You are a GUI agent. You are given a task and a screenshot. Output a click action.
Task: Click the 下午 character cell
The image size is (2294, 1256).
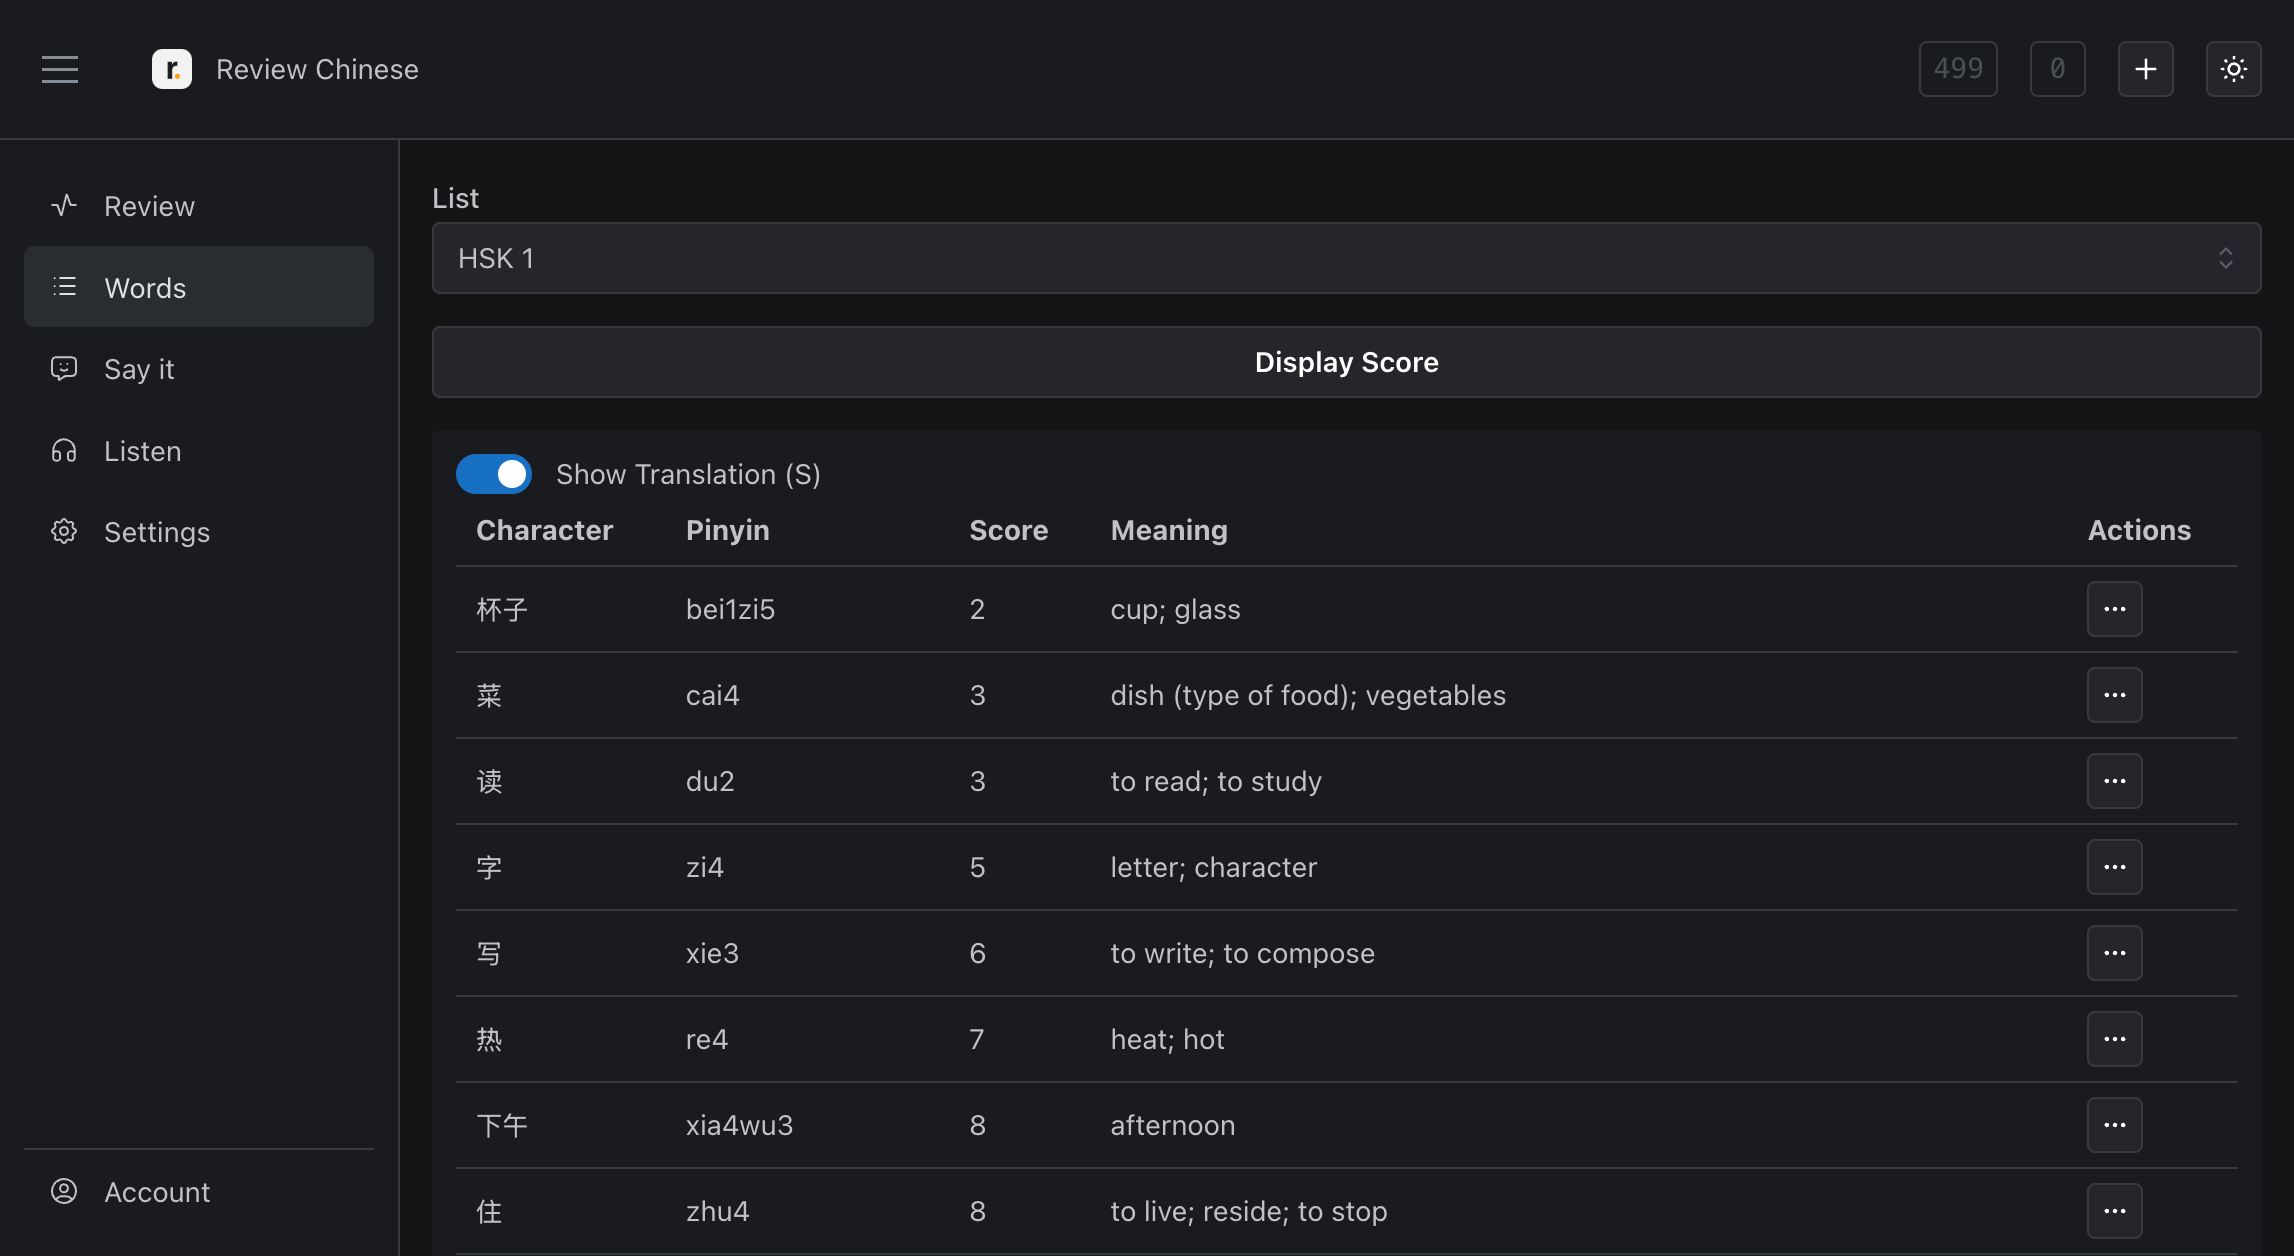[502, 1125]
